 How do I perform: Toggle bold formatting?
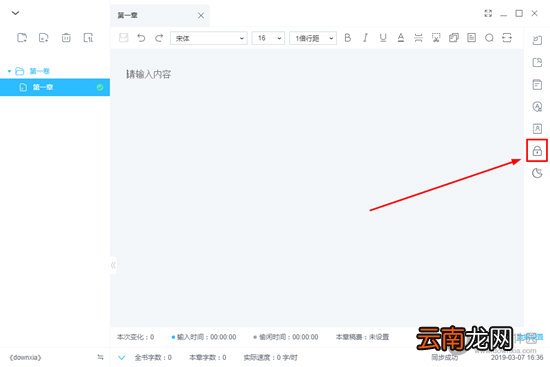pyautogui.click(x=348, y=38)
